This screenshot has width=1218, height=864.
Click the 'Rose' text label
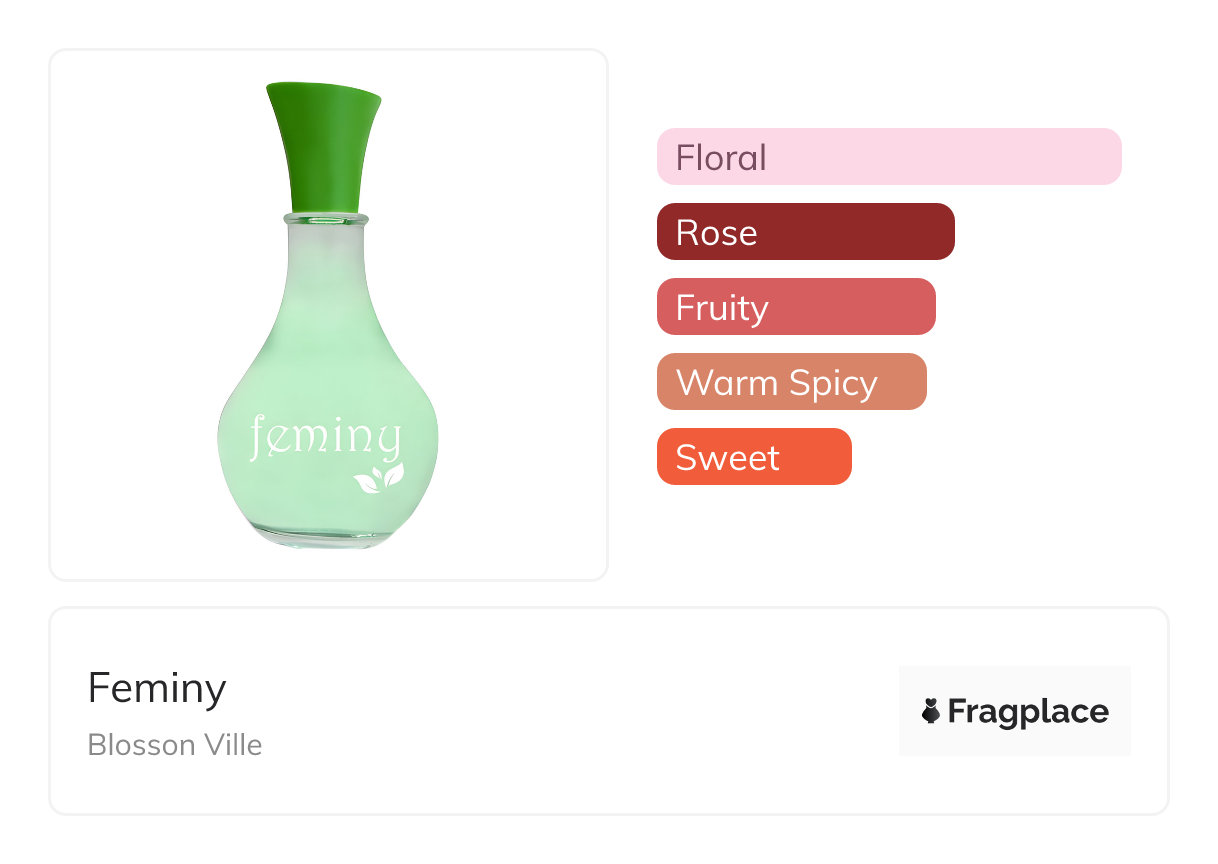click(x=716, y=233)
